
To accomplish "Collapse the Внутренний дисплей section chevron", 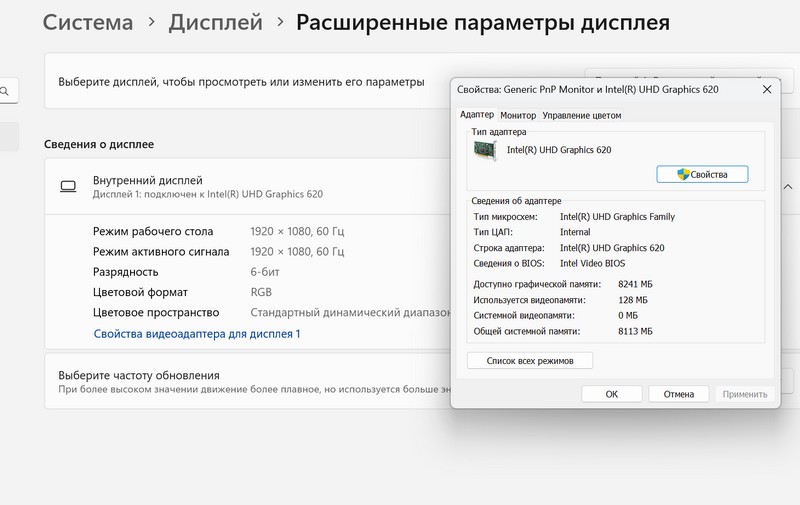I will (x=788, y=186).
